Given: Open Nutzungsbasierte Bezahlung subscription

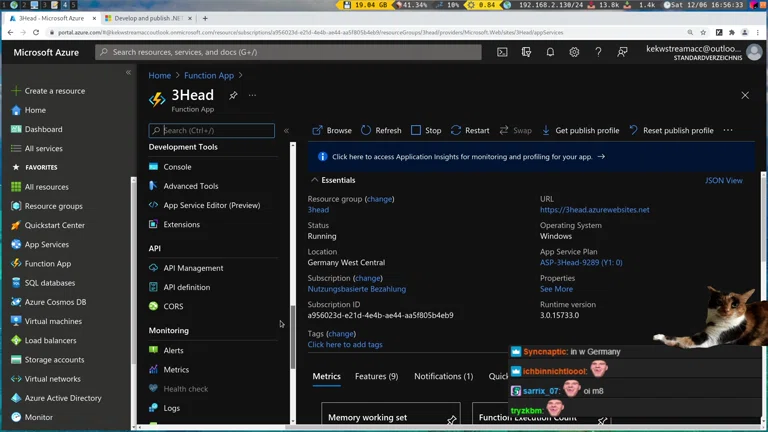Looking at the screenshot, I should pyautogui.click(x=357, y=289).
